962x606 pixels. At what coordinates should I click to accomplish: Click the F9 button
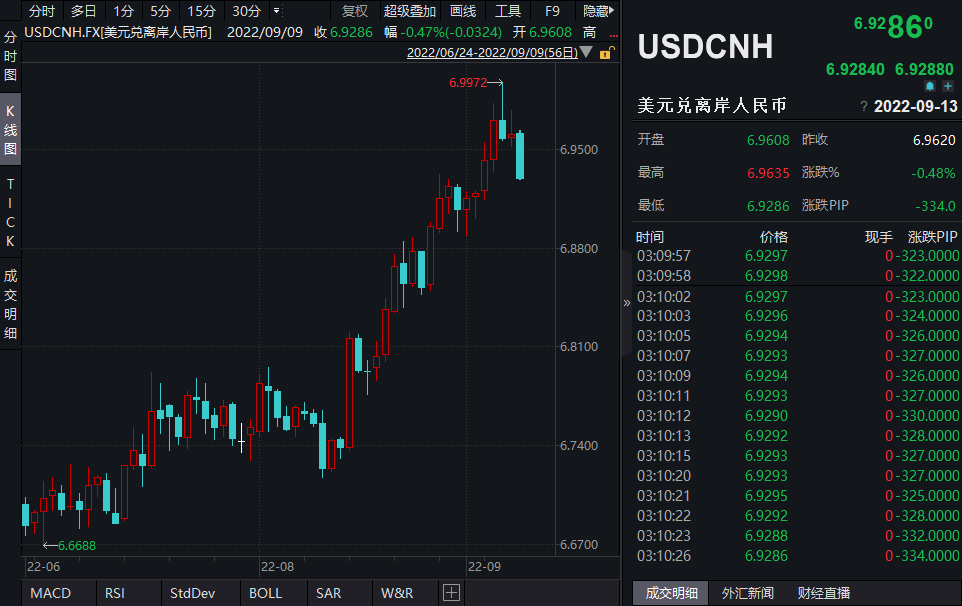click(552, 10)
